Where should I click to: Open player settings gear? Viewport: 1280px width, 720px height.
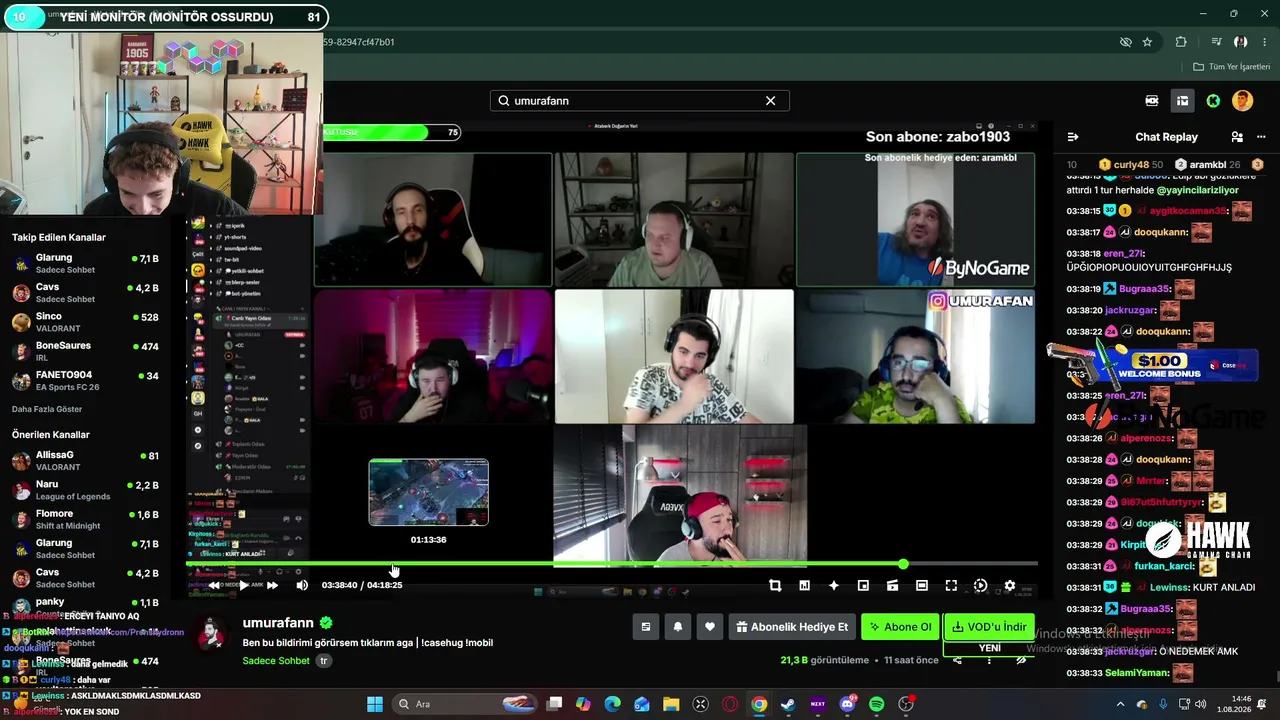1010,585
